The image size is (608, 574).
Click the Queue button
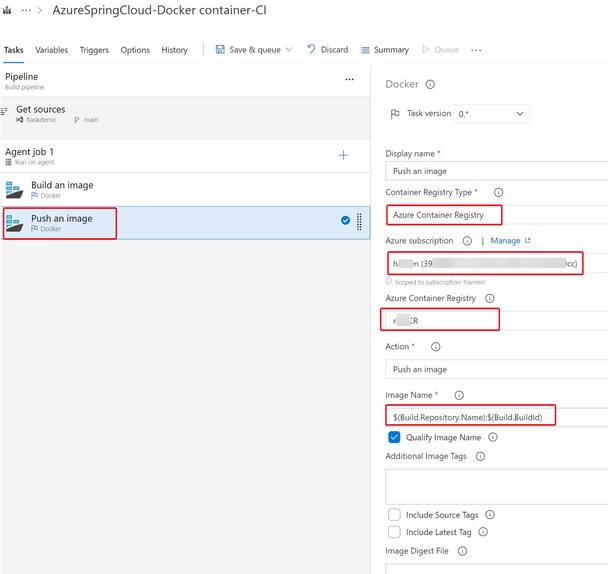click(x=440, y=50)
